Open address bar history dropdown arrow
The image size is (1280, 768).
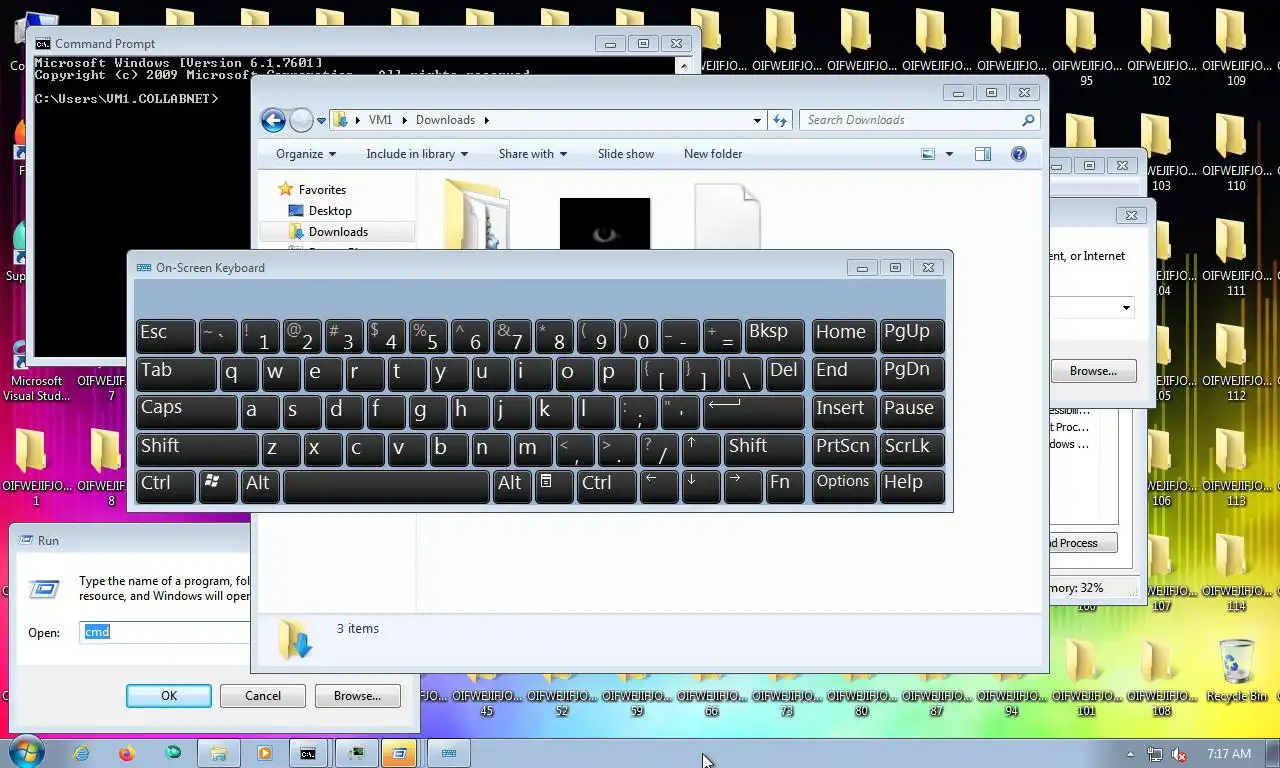(x=757, y=120)
